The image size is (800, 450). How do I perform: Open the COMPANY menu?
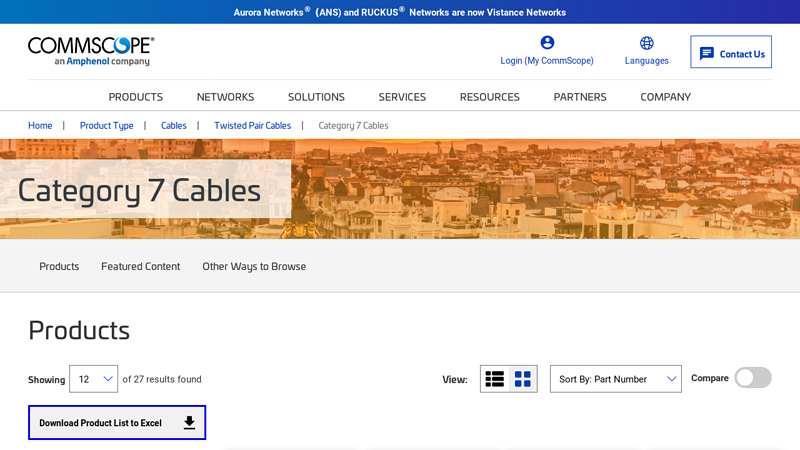coord(665,97)
